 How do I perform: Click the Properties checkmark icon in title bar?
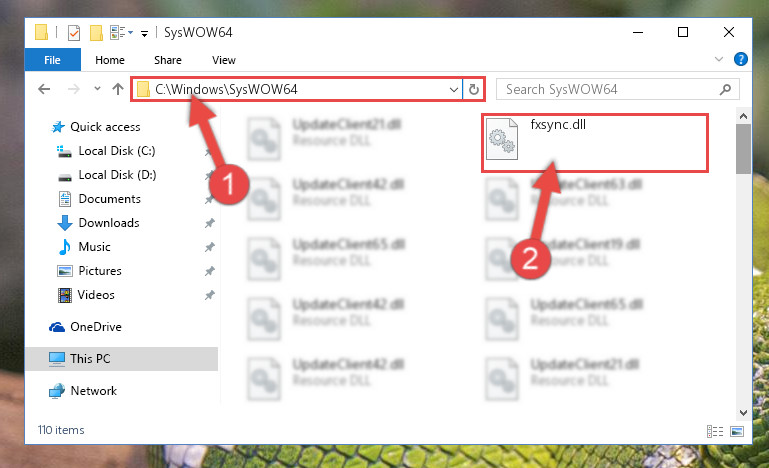coord(74,33)
